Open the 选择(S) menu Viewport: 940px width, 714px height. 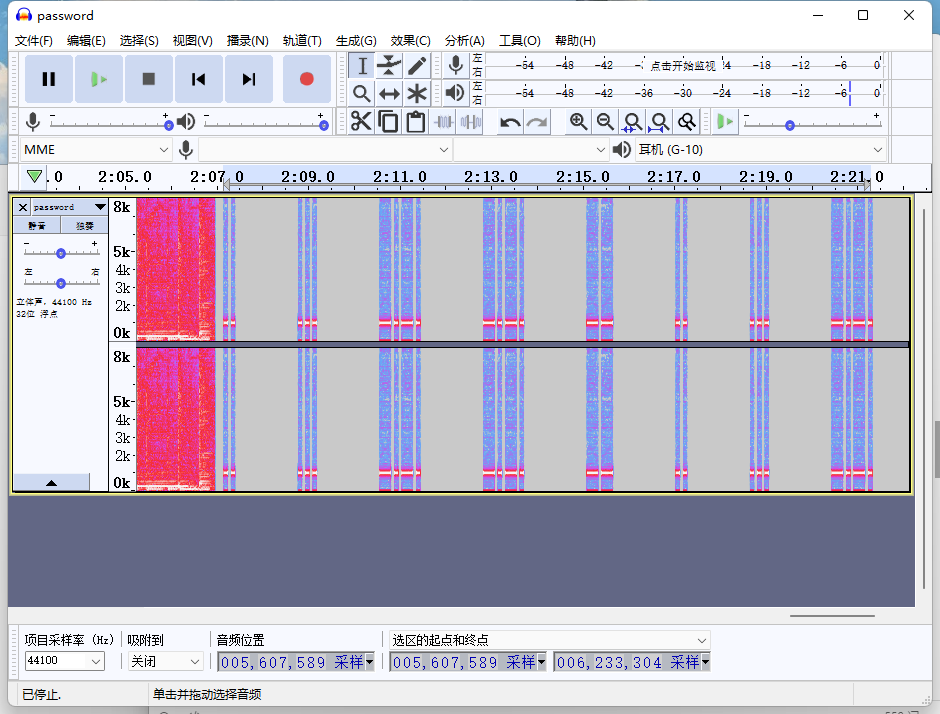138,41
